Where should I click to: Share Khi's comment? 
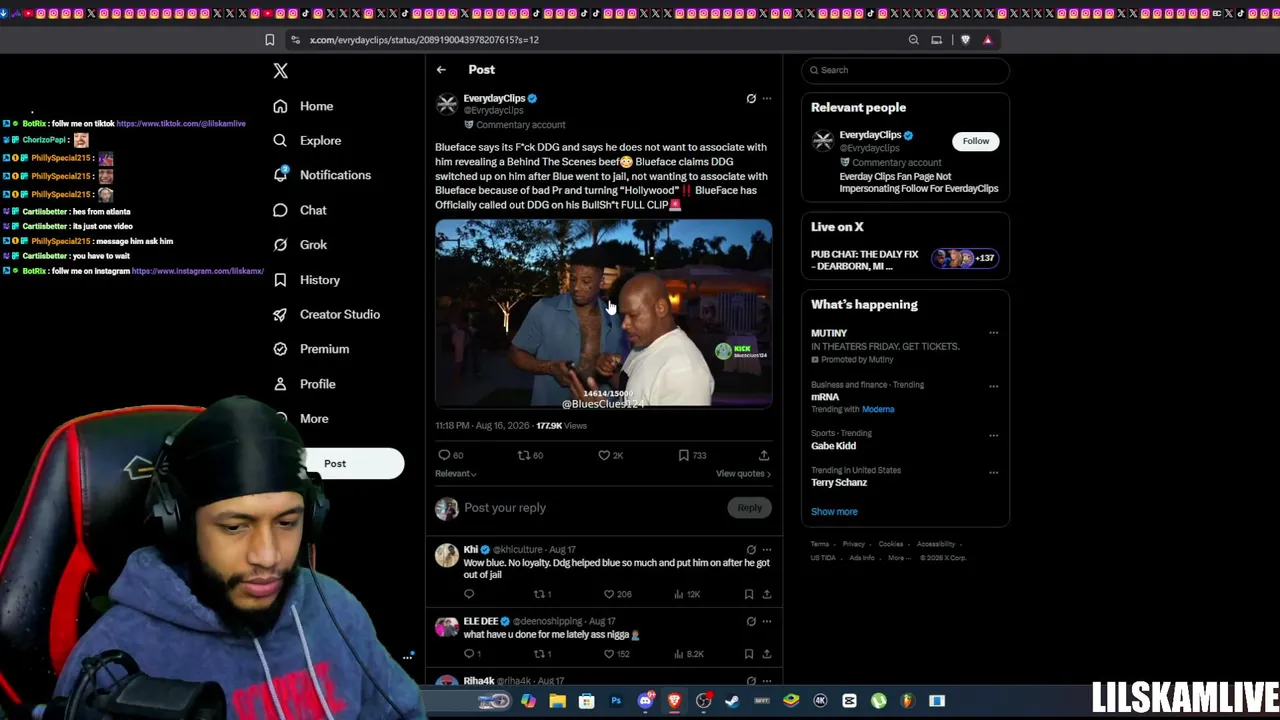coord(767,594)
